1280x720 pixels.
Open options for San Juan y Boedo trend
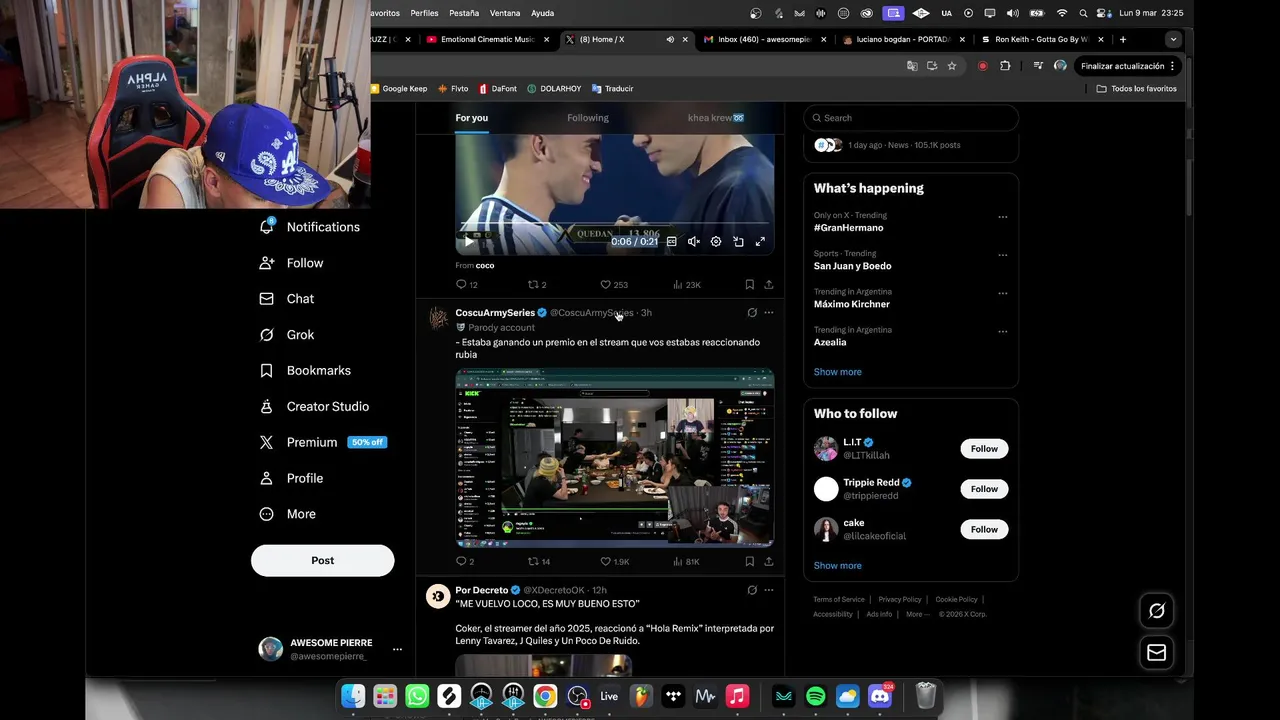[x=1002, y=255]
